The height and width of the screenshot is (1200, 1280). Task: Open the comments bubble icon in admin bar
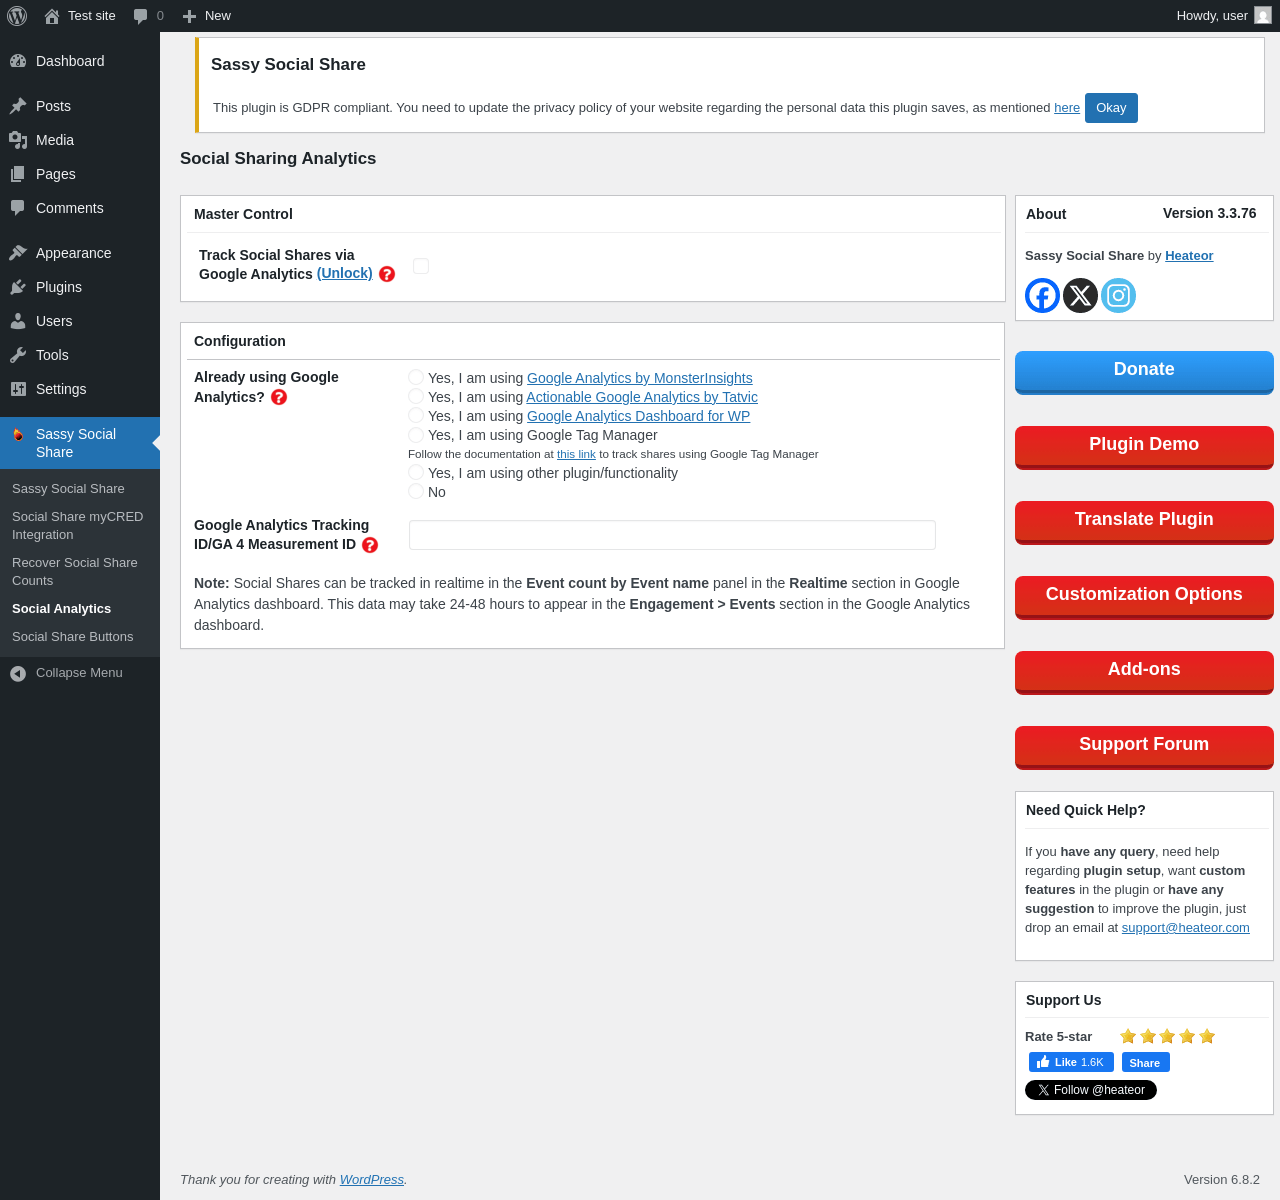pyautogui.click(x=141, y=16)
